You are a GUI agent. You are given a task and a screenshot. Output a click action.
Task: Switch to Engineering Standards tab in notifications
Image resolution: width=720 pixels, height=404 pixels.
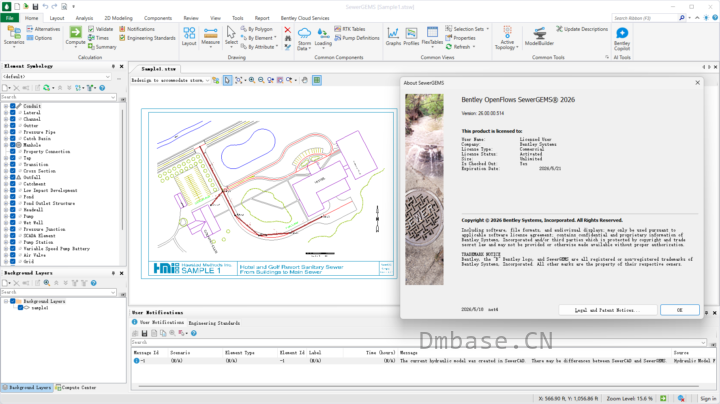[x=214, y=323]
